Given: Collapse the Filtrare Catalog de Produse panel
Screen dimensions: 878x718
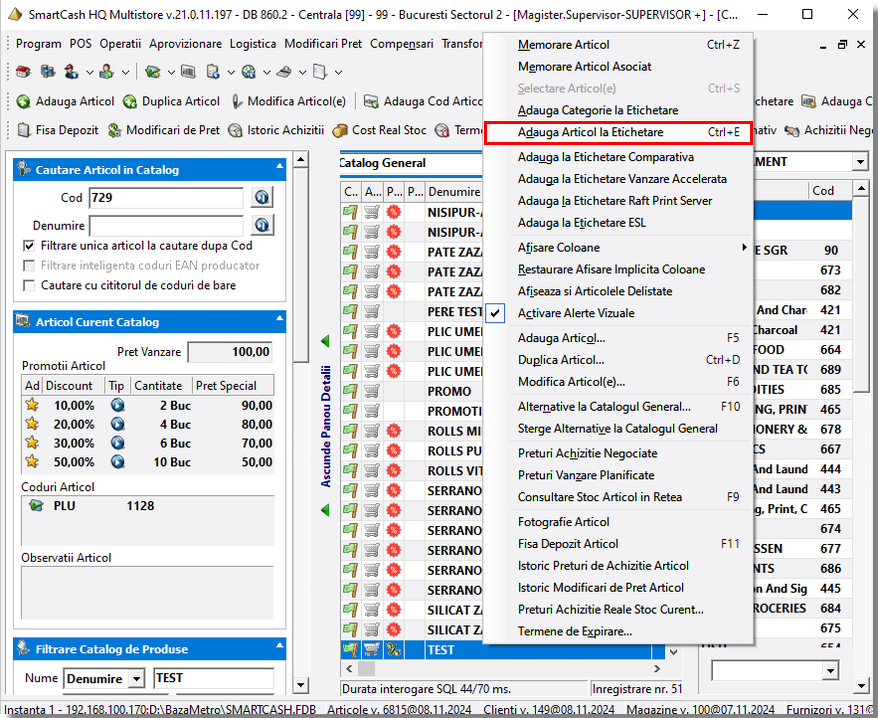Looking at the screenshot, I should pyautogui.click(x=279, y=645).
